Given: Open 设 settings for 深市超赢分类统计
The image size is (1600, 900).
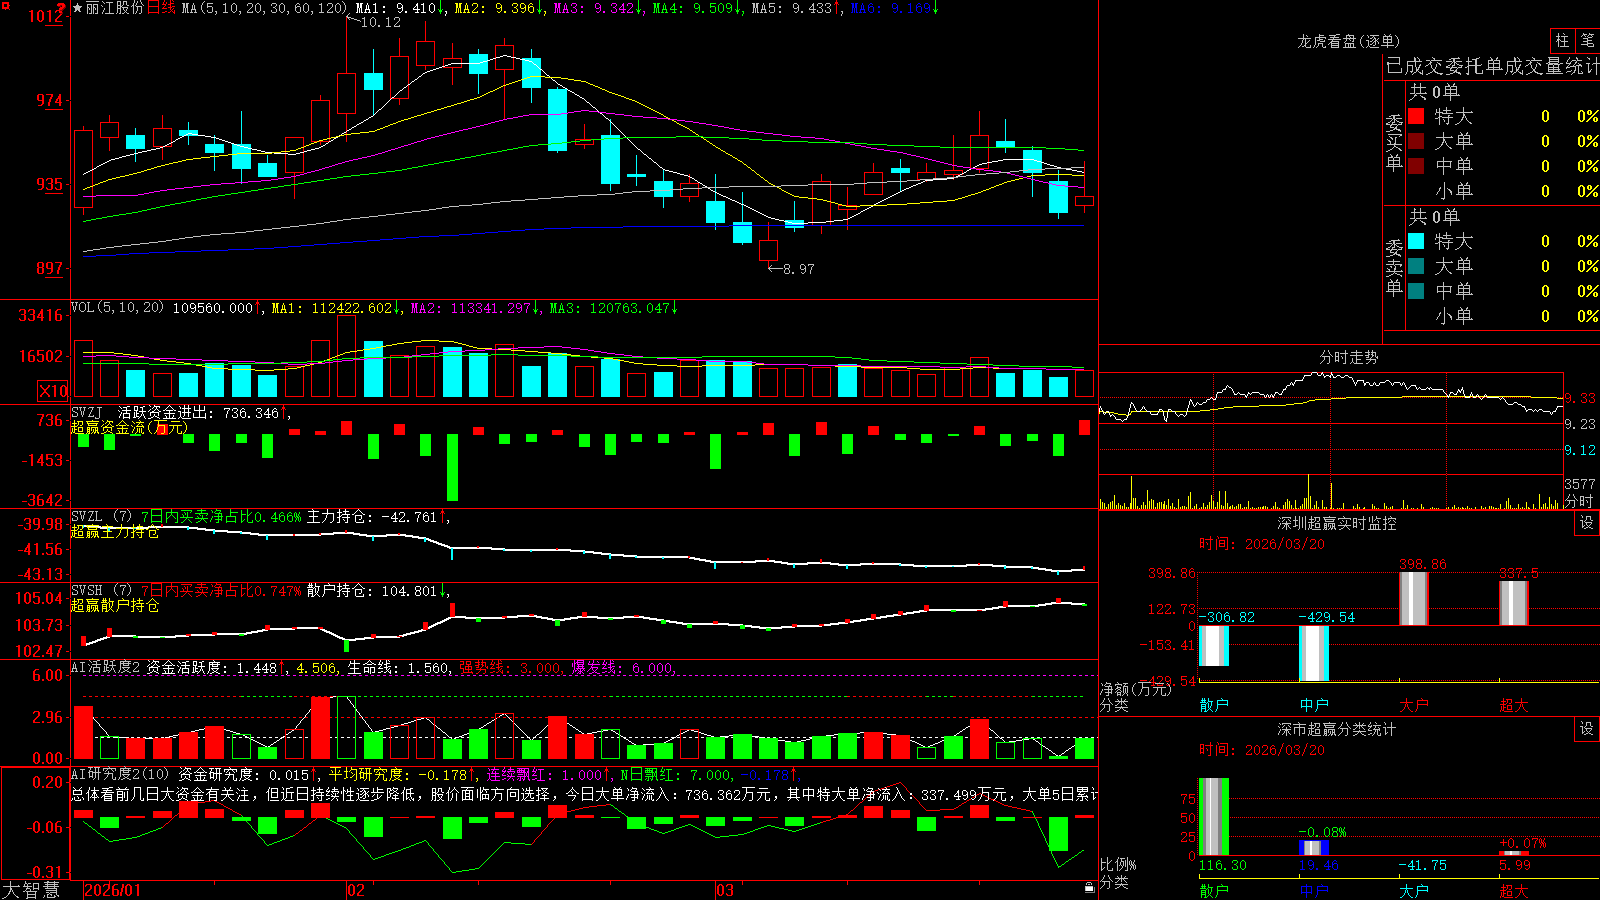Looking at the screenshot, I should [x=1587, y=729].
